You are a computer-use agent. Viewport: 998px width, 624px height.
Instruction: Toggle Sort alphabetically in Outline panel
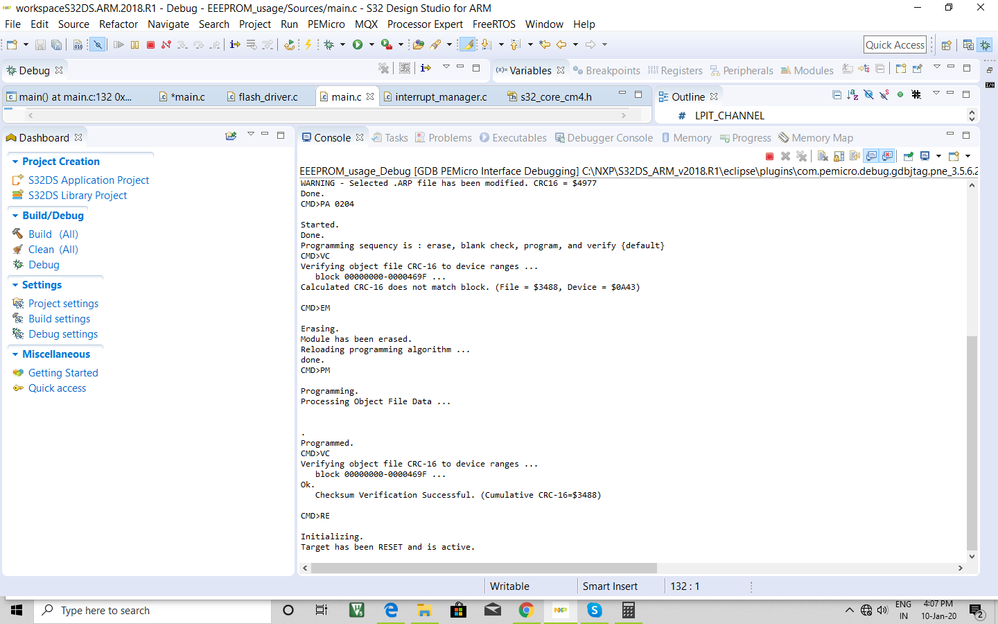(852, 95)
